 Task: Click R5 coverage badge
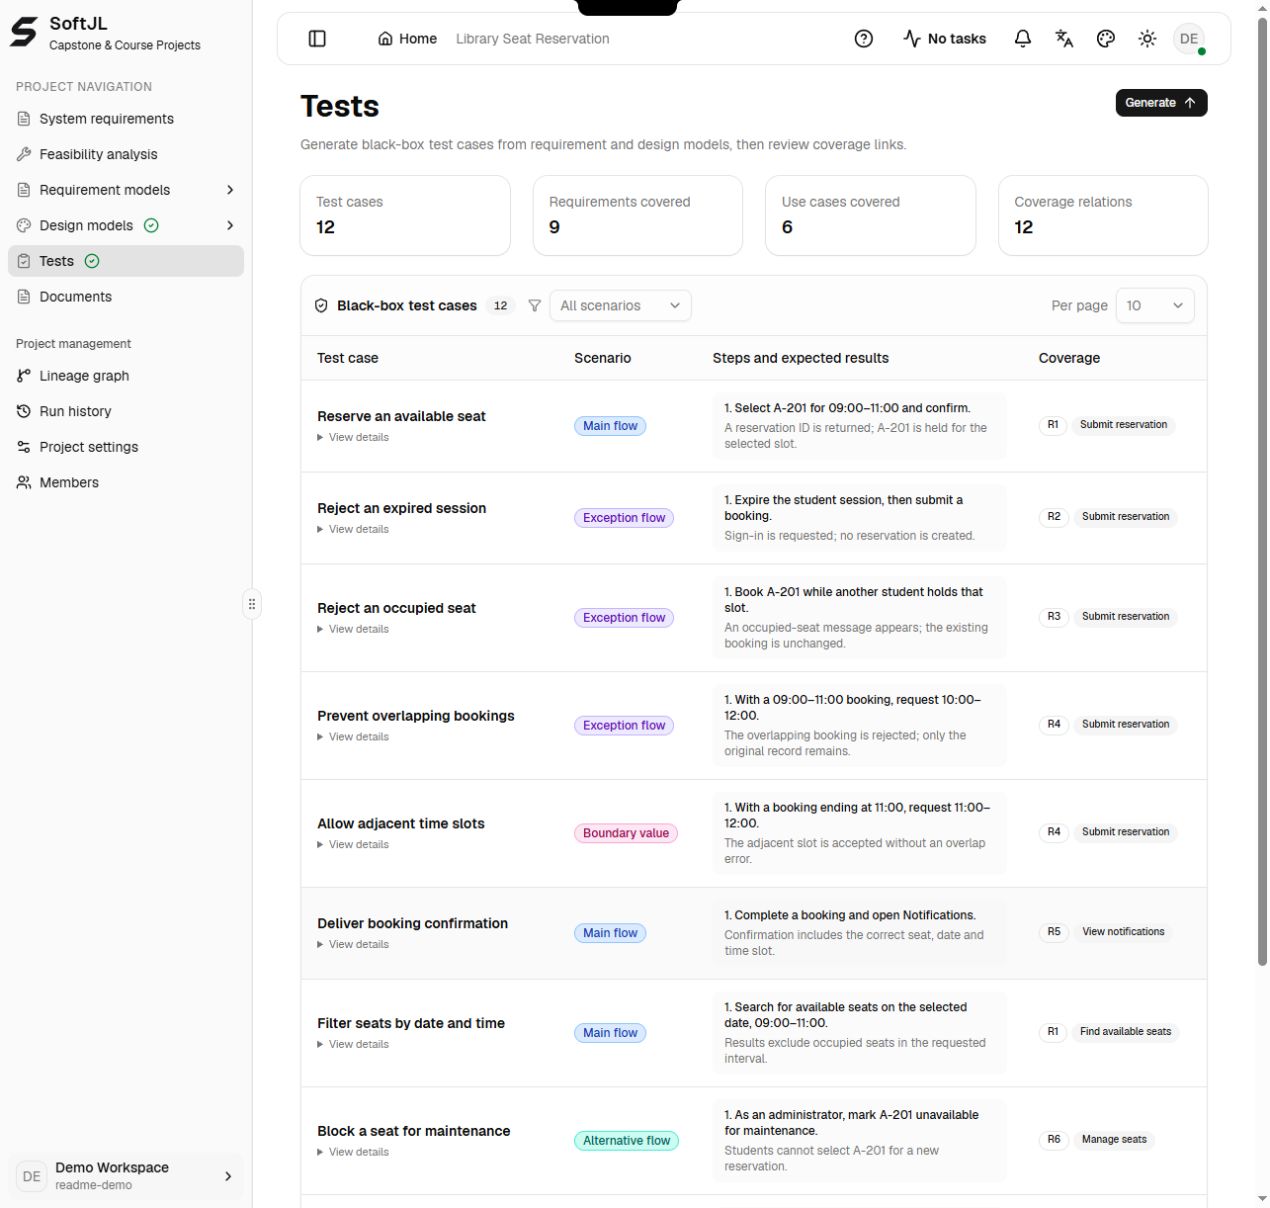pos(1053,932)
